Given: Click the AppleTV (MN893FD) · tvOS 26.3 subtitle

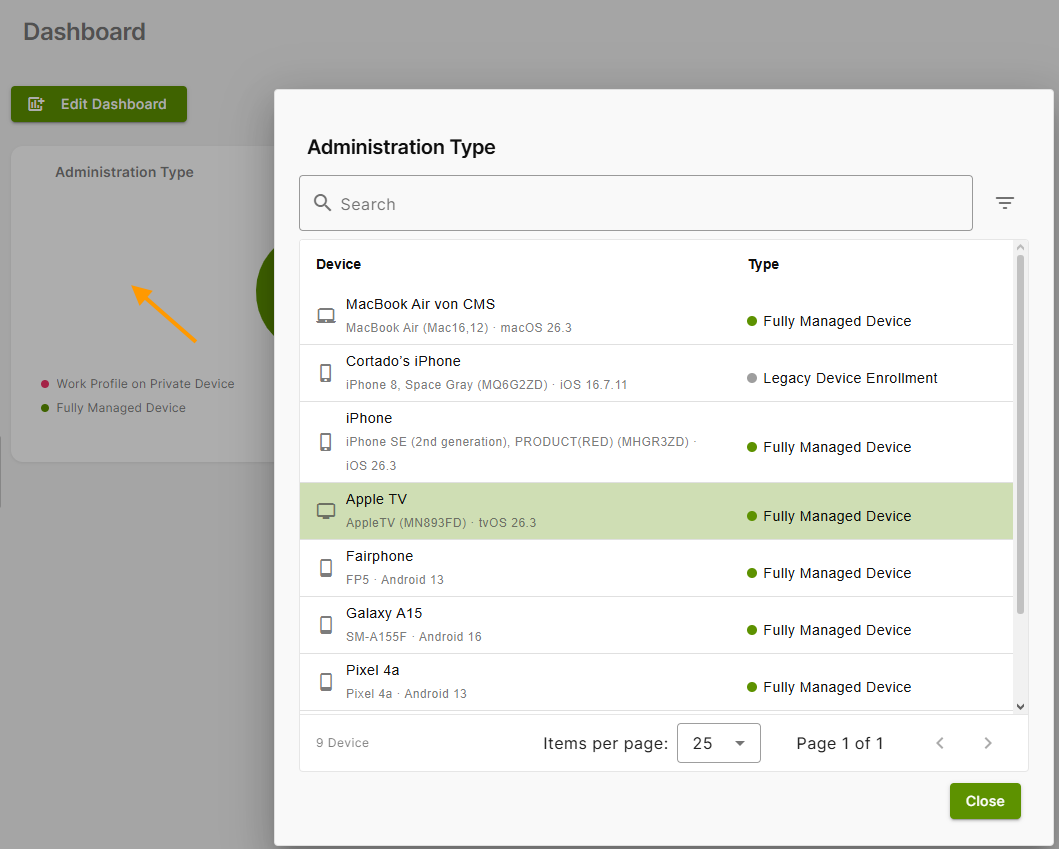Looking at the screenshot, I should point(441,523).
